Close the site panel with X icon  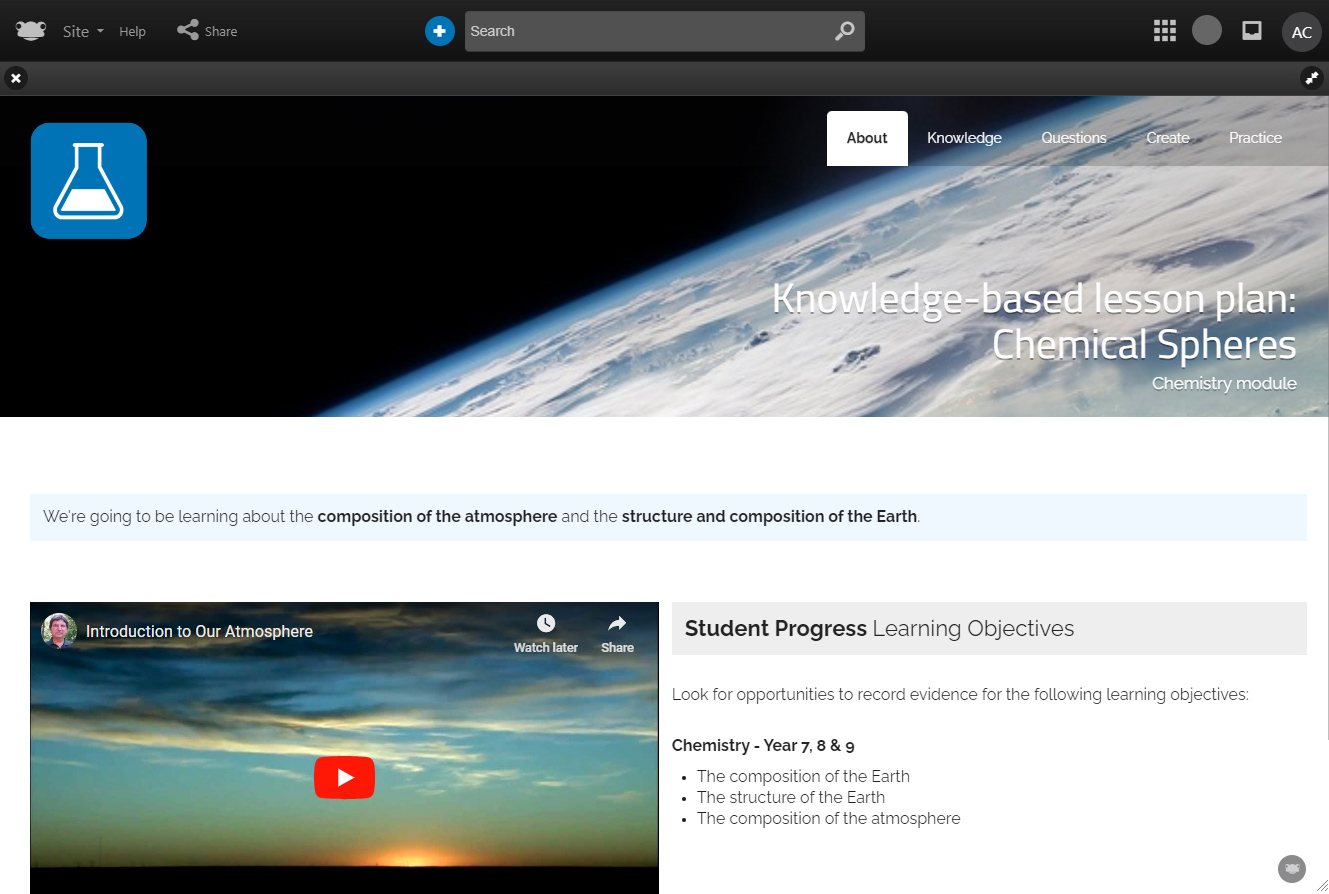pyautogui.click(x=16, y=78)
